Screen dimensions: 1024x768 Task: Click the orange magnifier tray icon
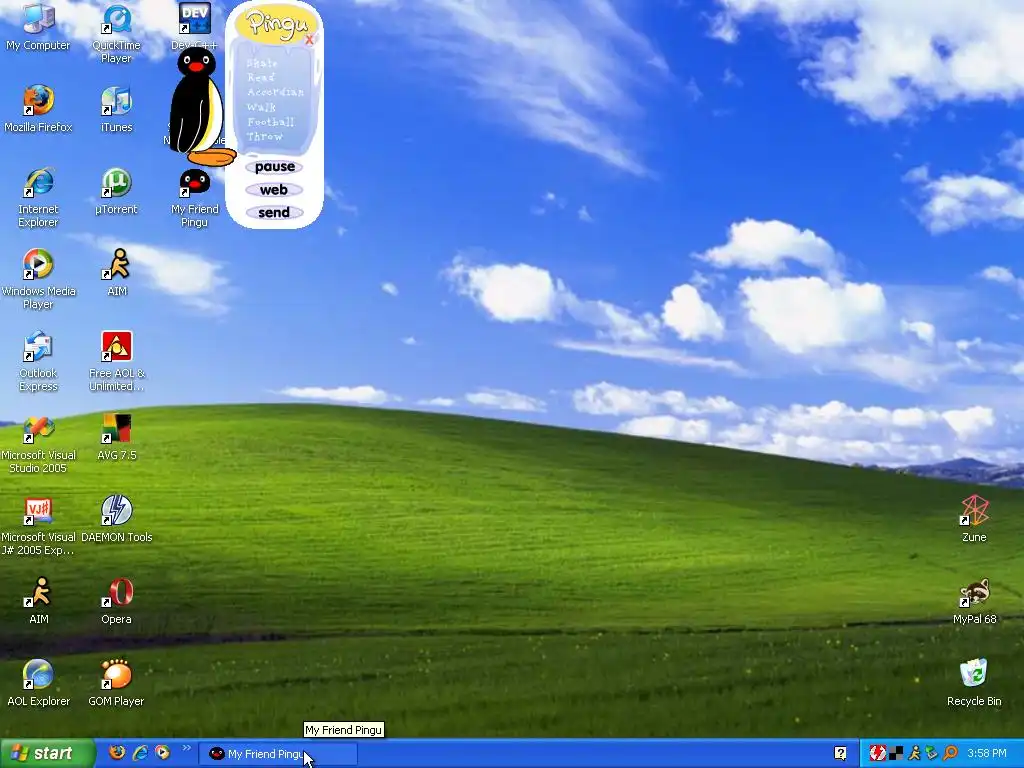[950, 754]
